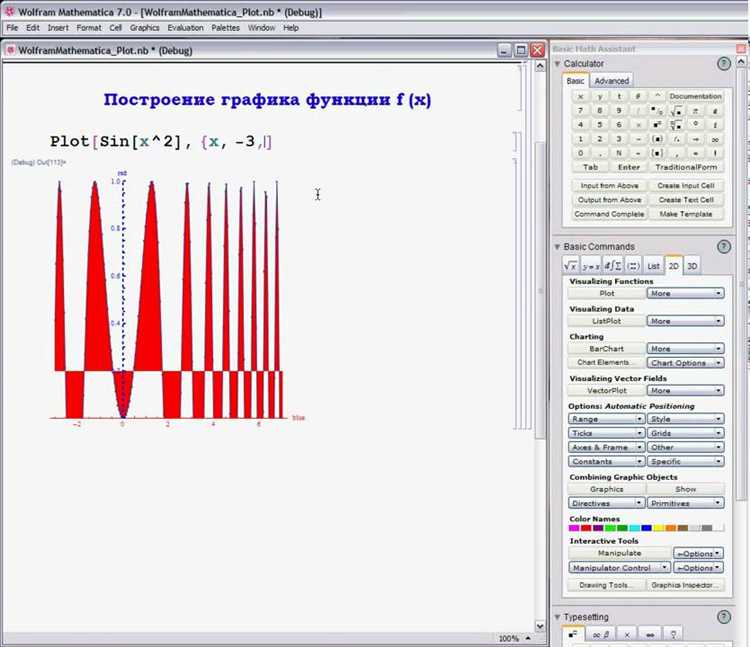Switch to the Advanced calculator tab
750x647 pixels.
[x=611, y=81]
